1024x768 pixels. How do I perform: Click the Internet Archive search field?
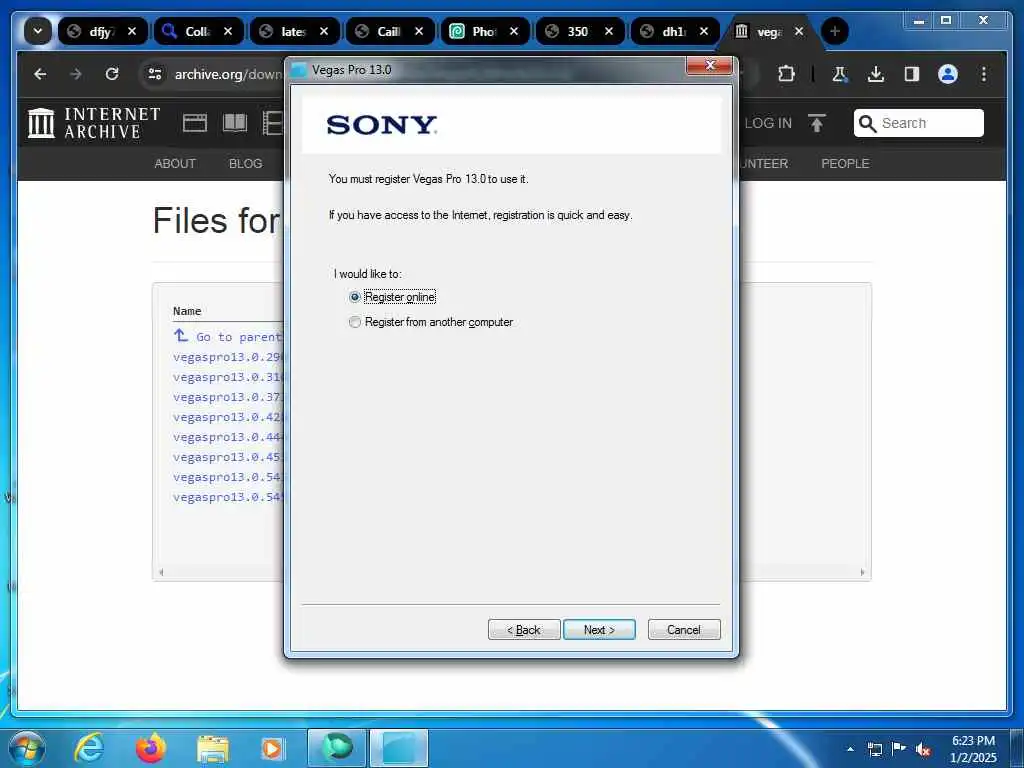click(918, 123)
